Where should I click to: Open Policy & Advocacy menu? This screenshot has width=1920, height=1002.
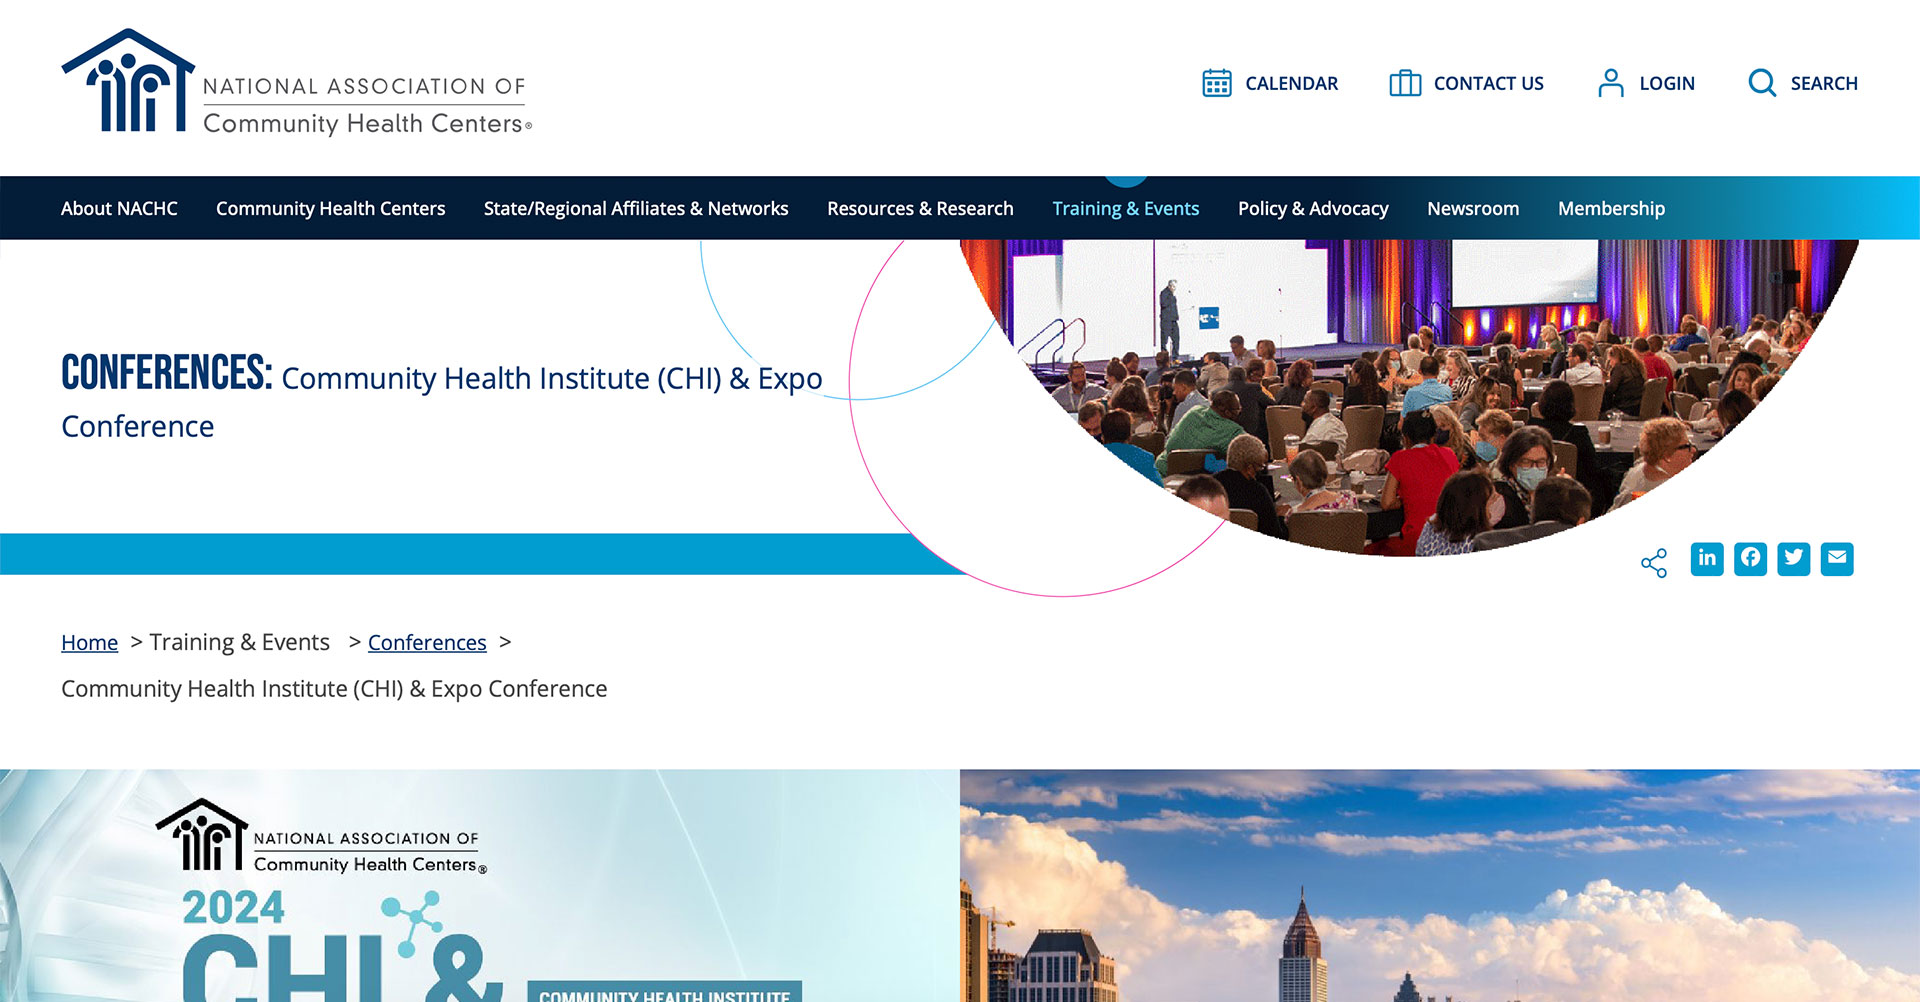1313,209
